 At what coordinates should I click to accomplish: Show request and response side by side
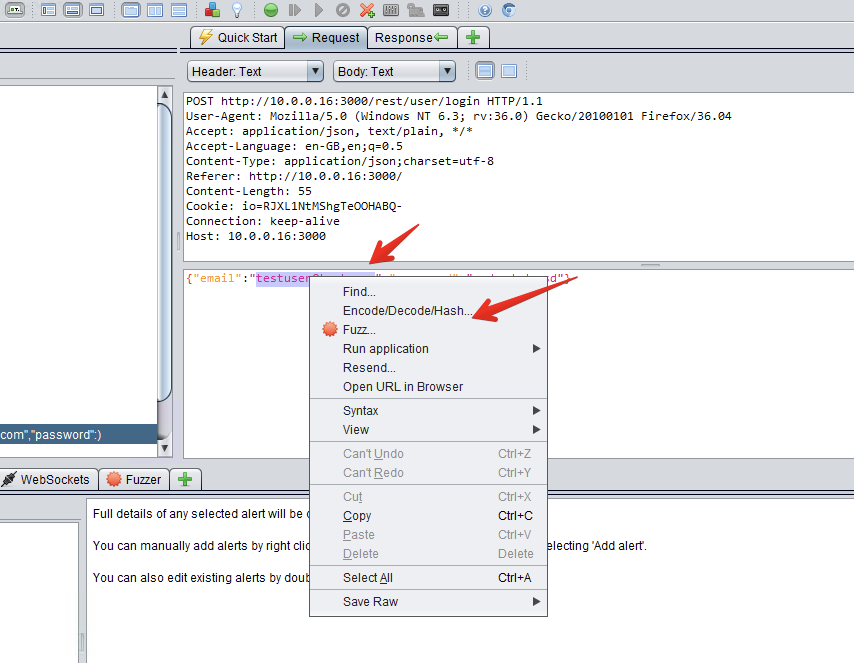click(155, 10)
